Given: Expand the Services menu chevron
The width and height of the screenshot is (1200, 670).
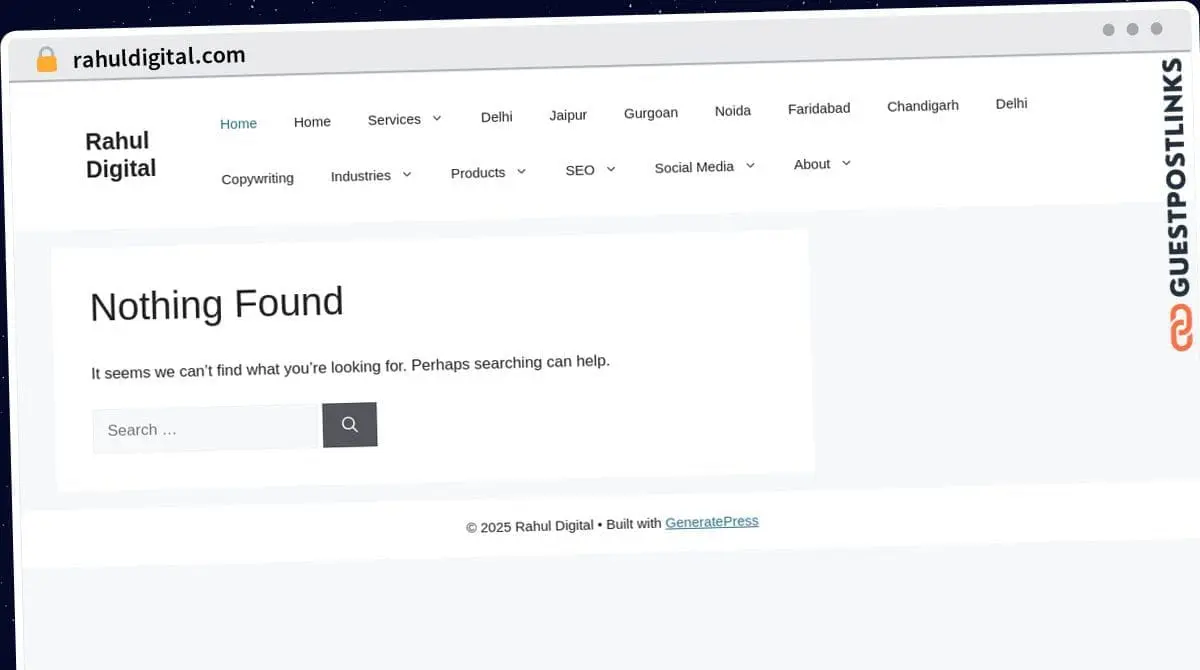Looking at the screenshot, I should [x=437, y=118].
